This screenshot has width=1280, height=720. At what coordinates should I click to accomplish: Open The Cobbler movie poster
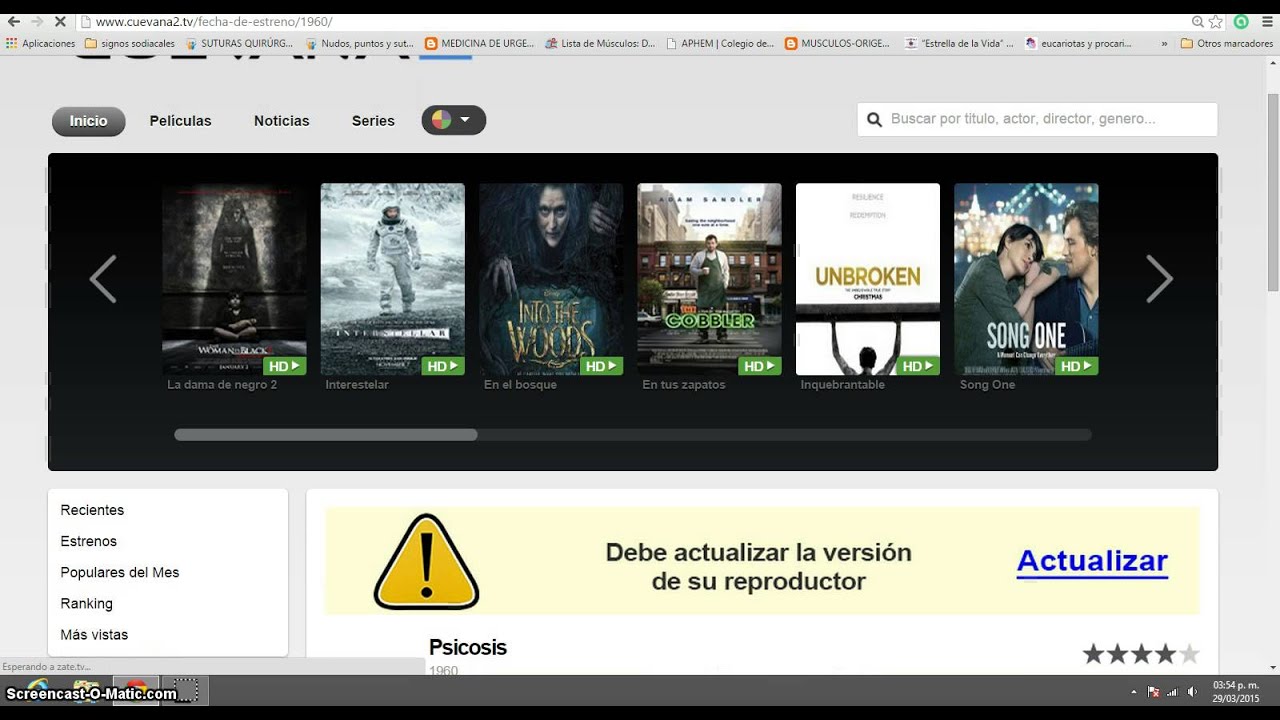(709, 279)
